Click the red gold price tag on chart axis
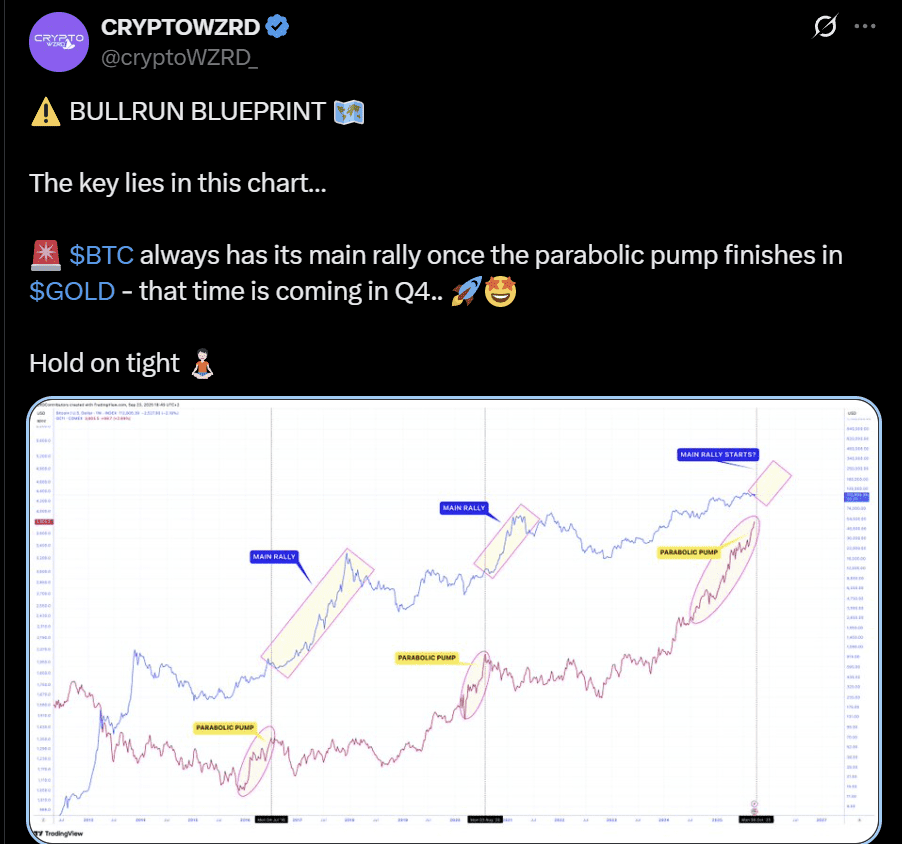902x844 pixels. coord(45,522)
